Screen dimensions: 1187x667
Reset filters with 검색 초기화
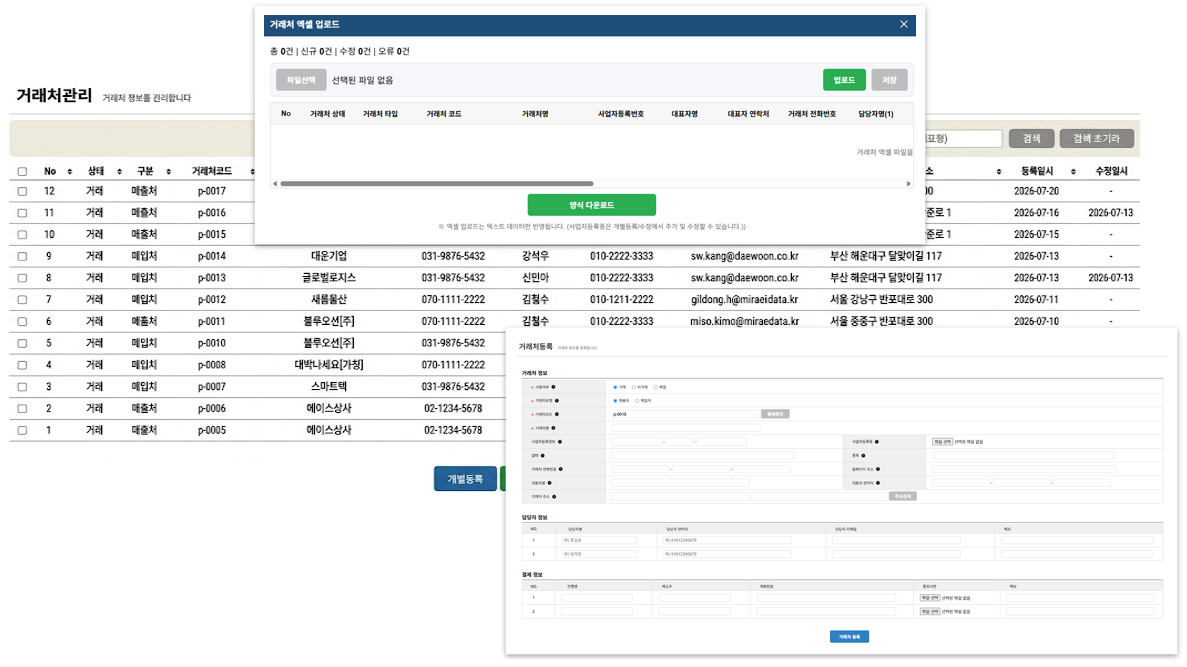click(x=1096, y=139)
